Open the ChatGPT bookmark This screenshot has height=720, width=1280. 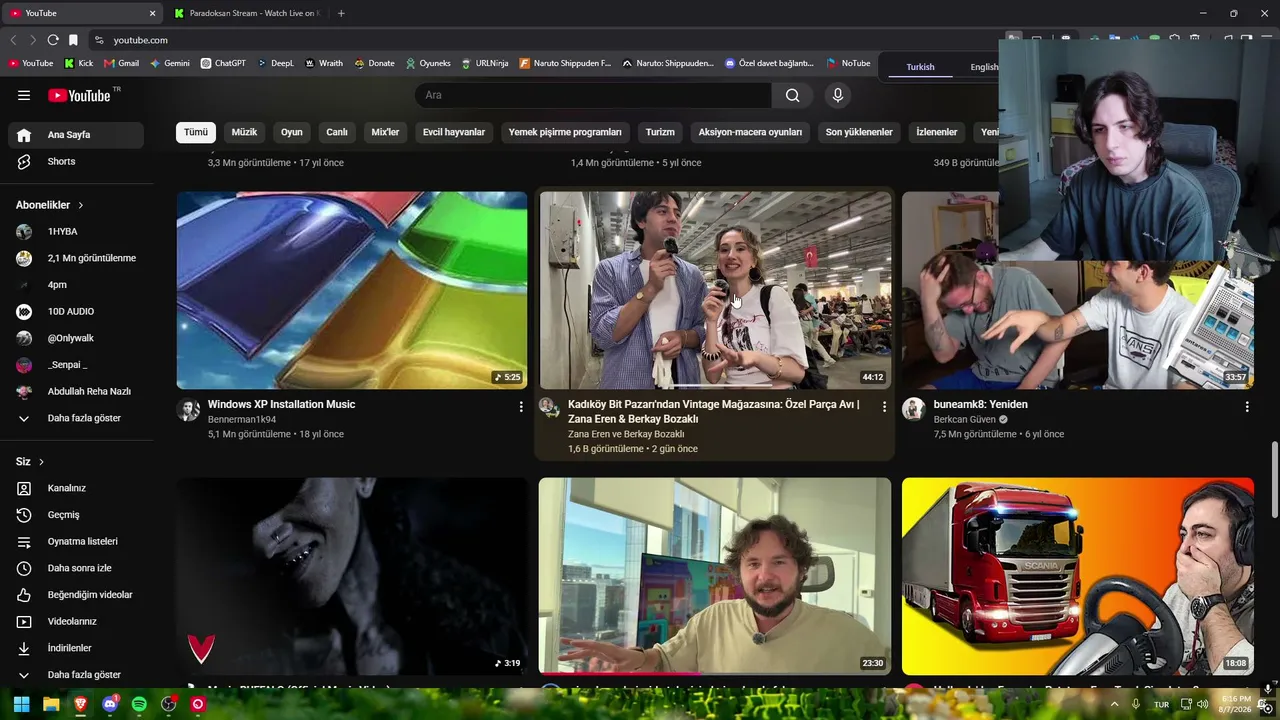tap(223, 63)
